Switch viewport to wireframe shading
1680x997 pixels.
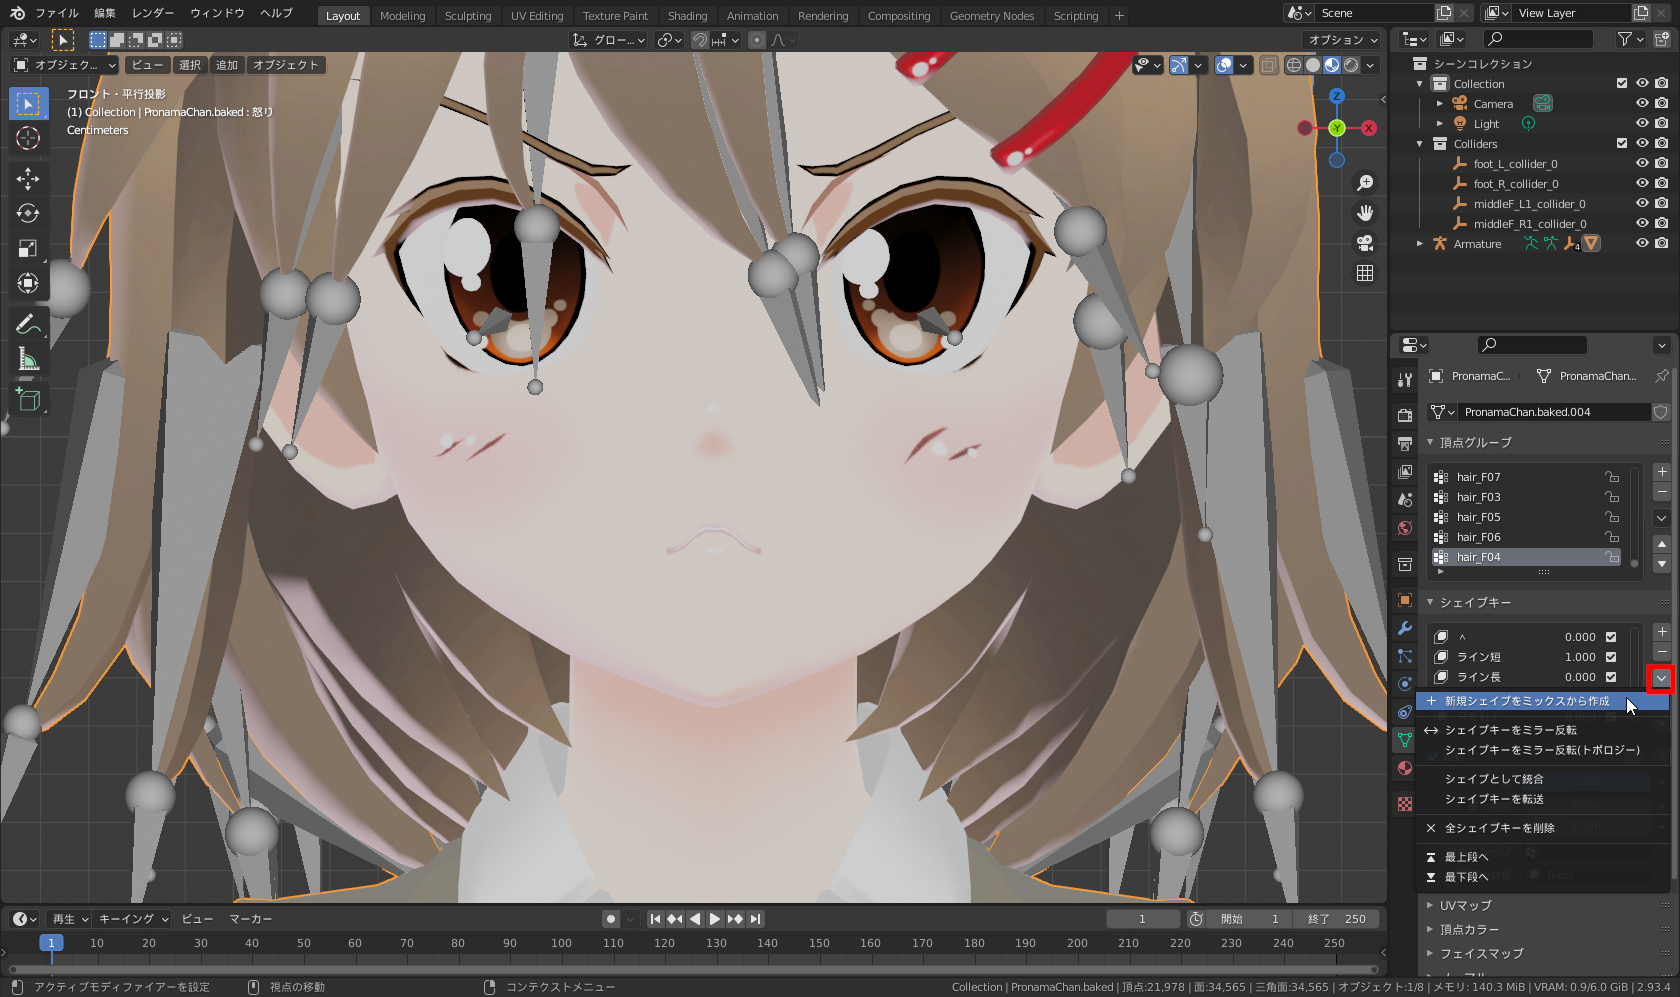coord(1294,65)
